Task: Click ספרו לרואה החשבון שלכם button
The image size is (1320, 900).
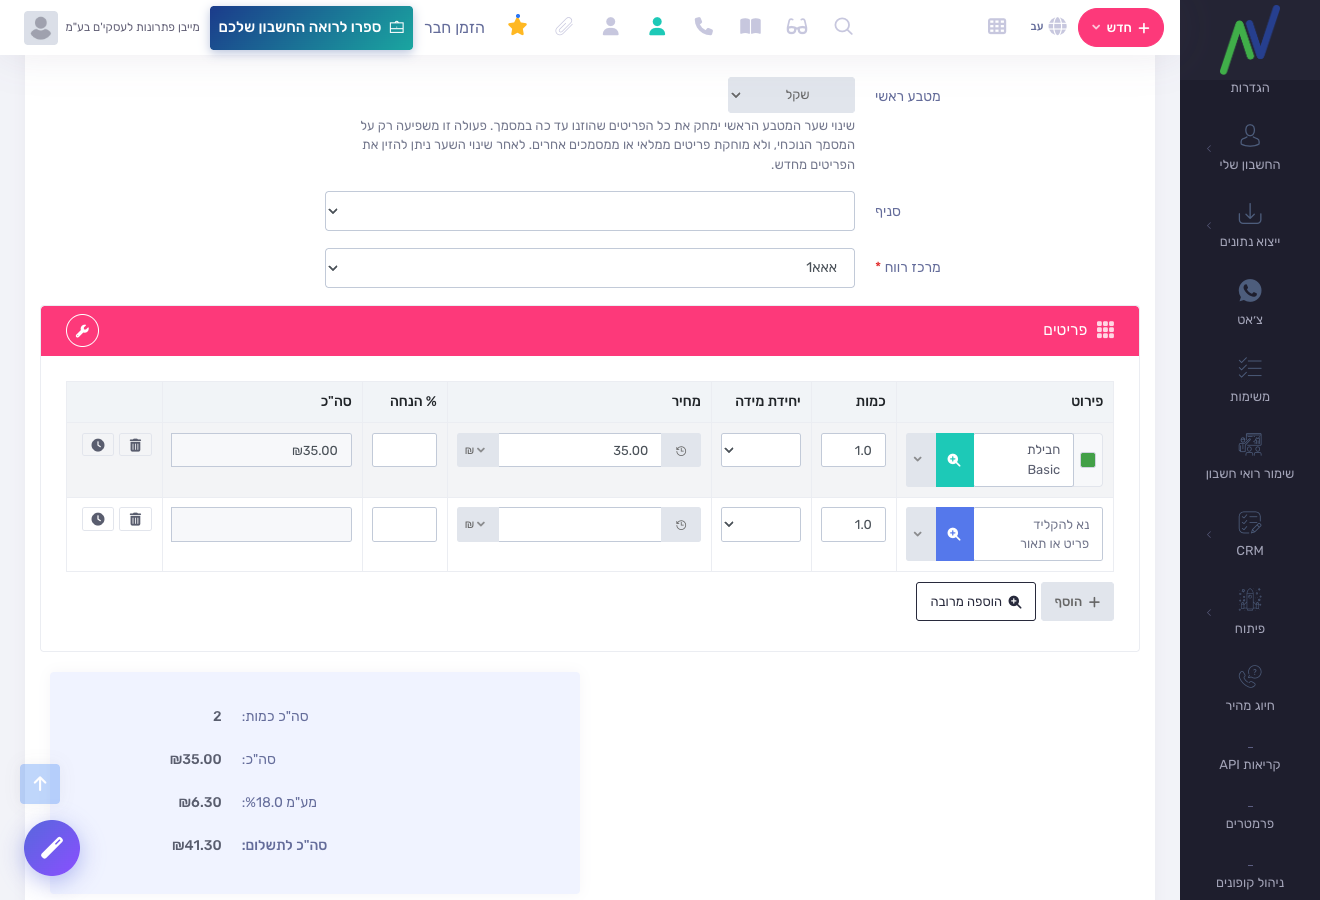Action: pyautogui.click(x=311, y=28)
